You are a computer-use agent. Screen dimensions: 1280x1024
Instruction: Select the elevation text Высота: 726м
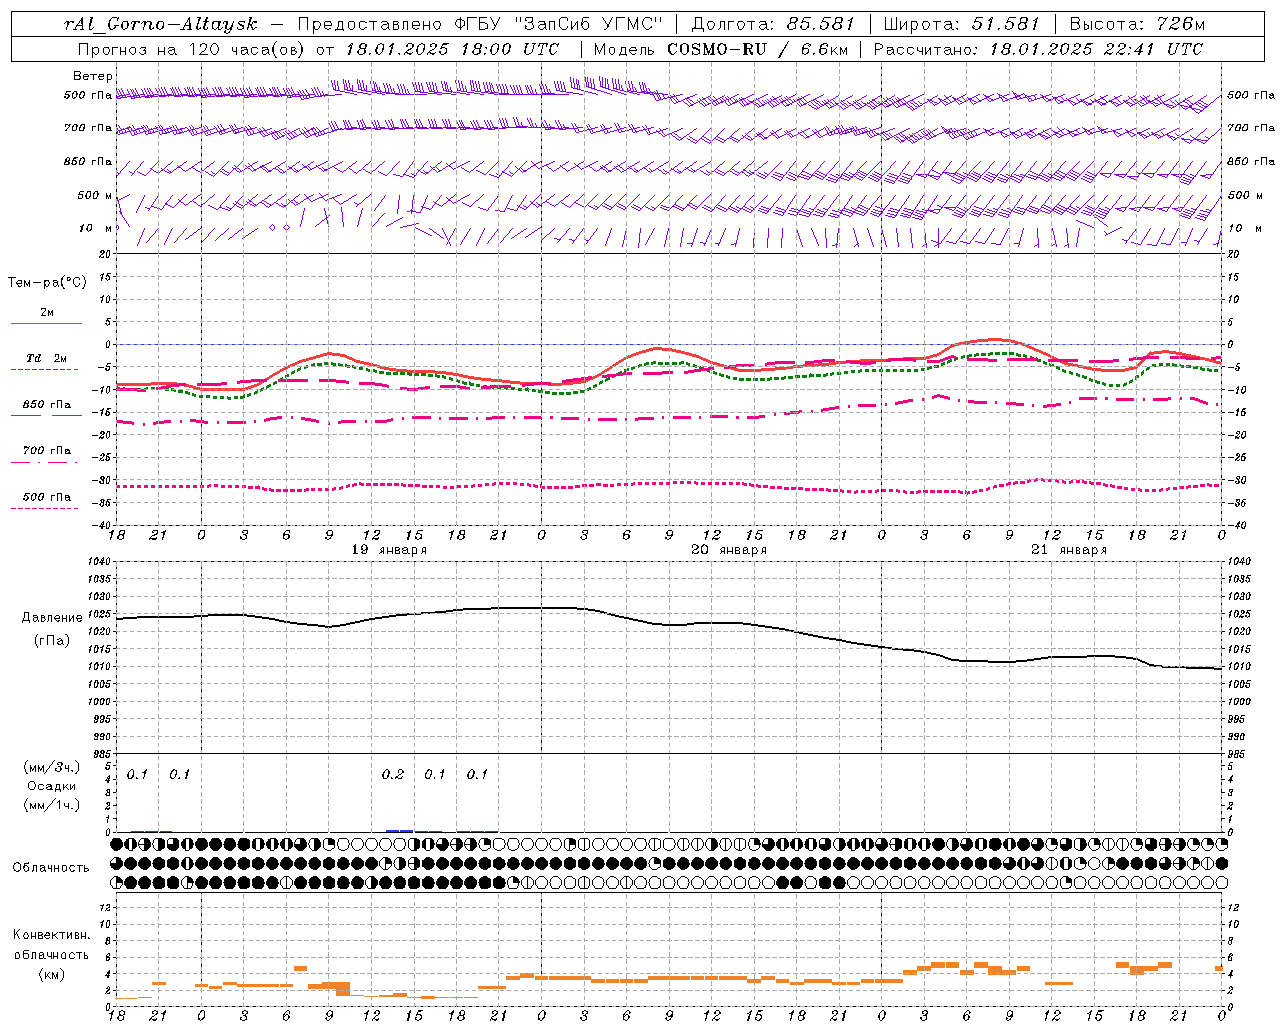pos(1137,24)
